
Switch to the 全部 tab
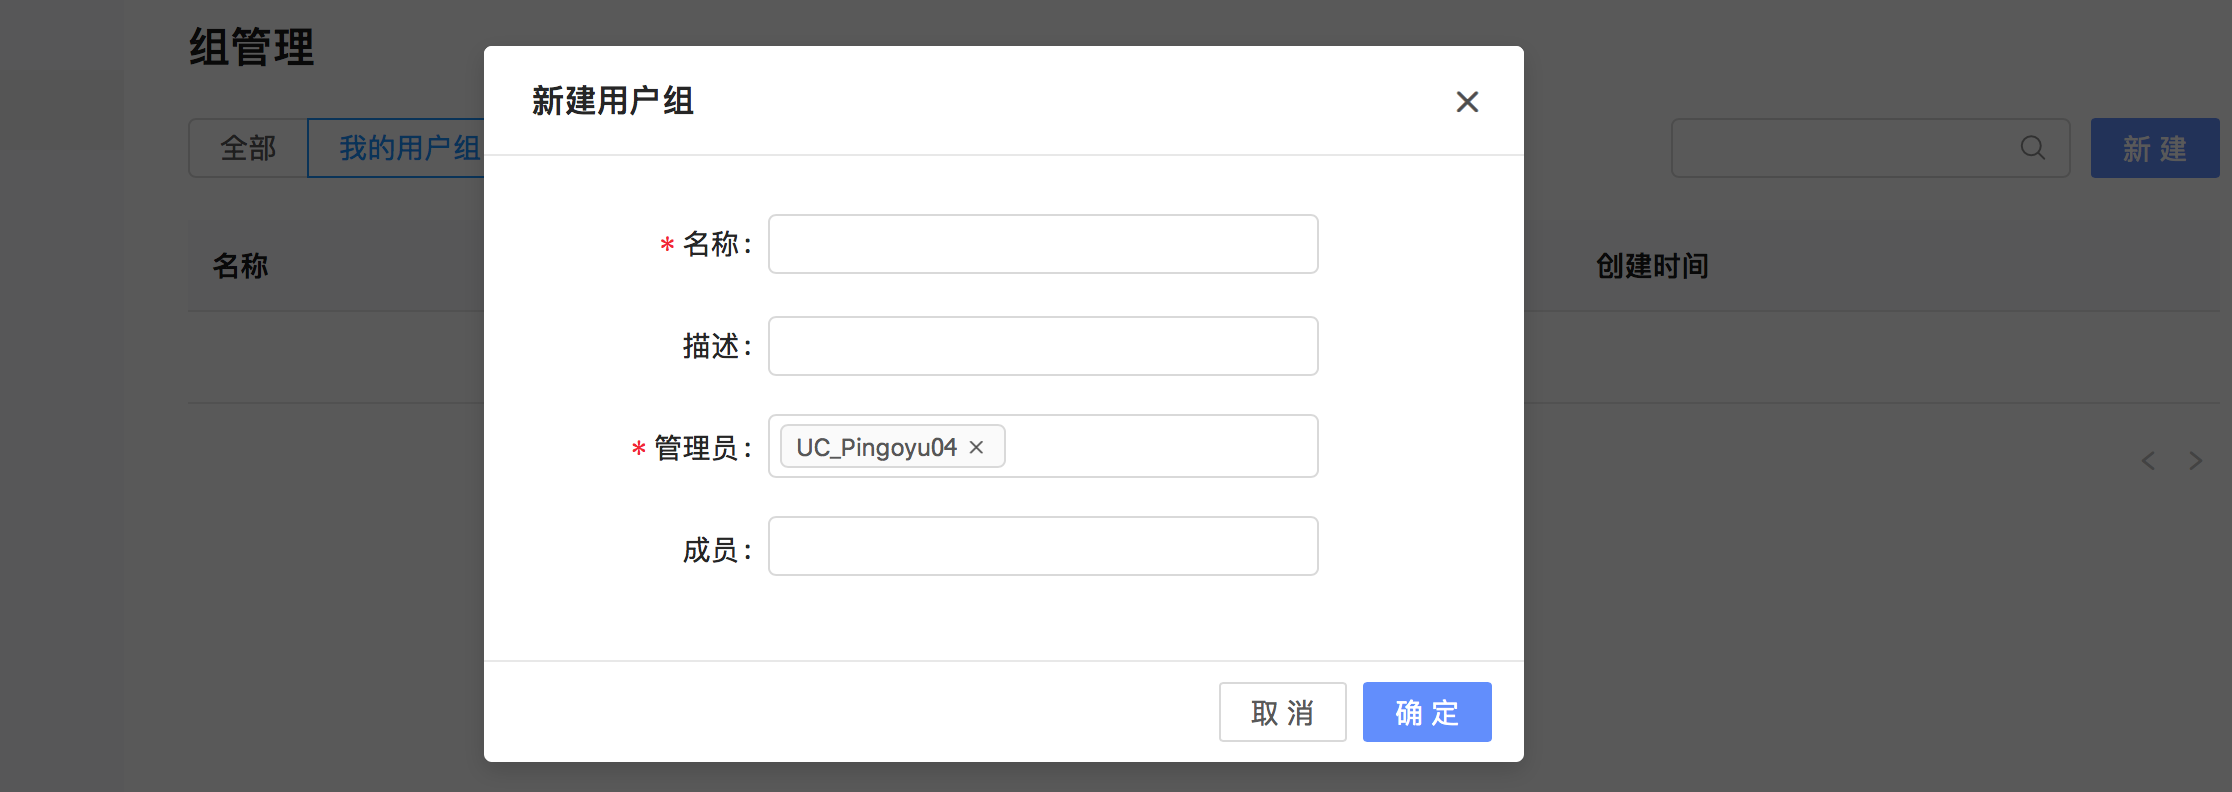point(248,148)
